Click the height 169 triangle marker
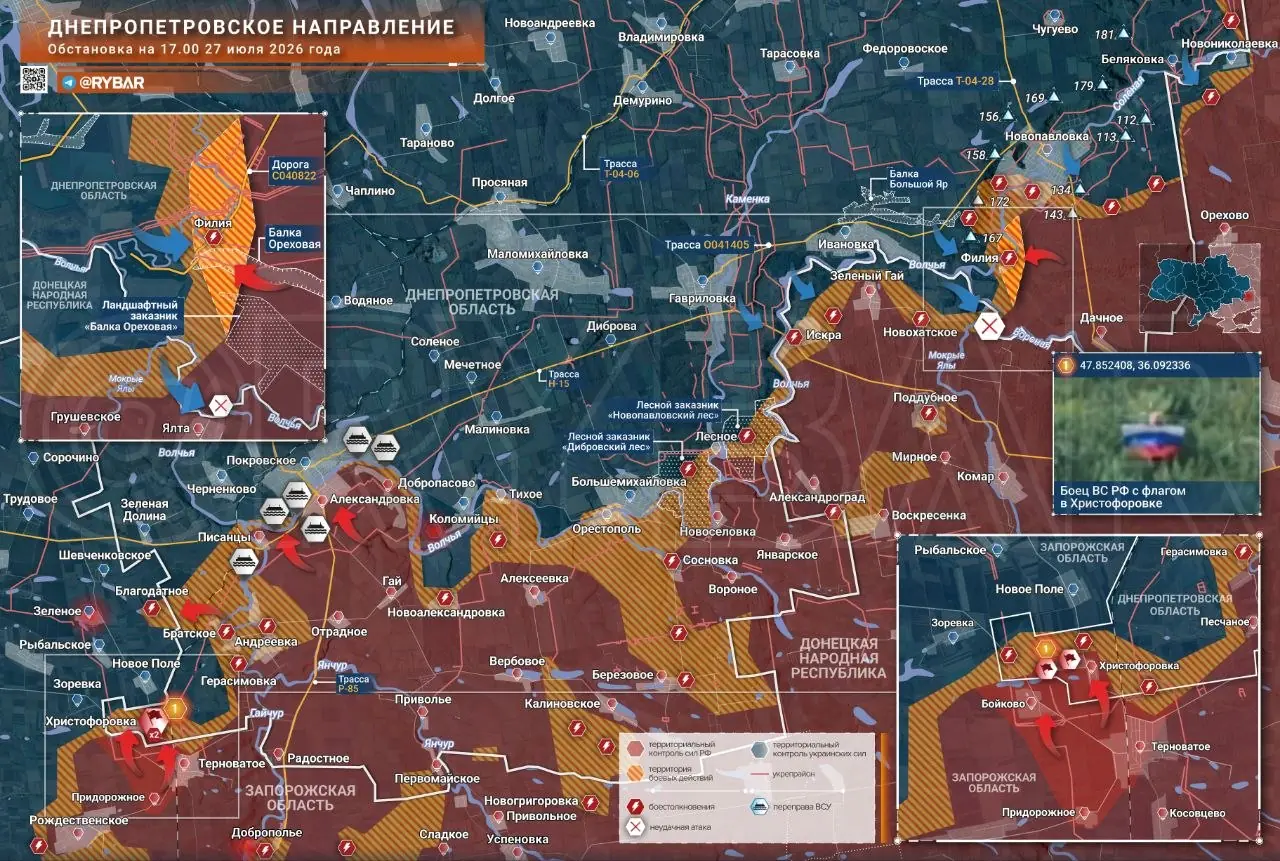 pyautogui.click(x=1053, y=98)
